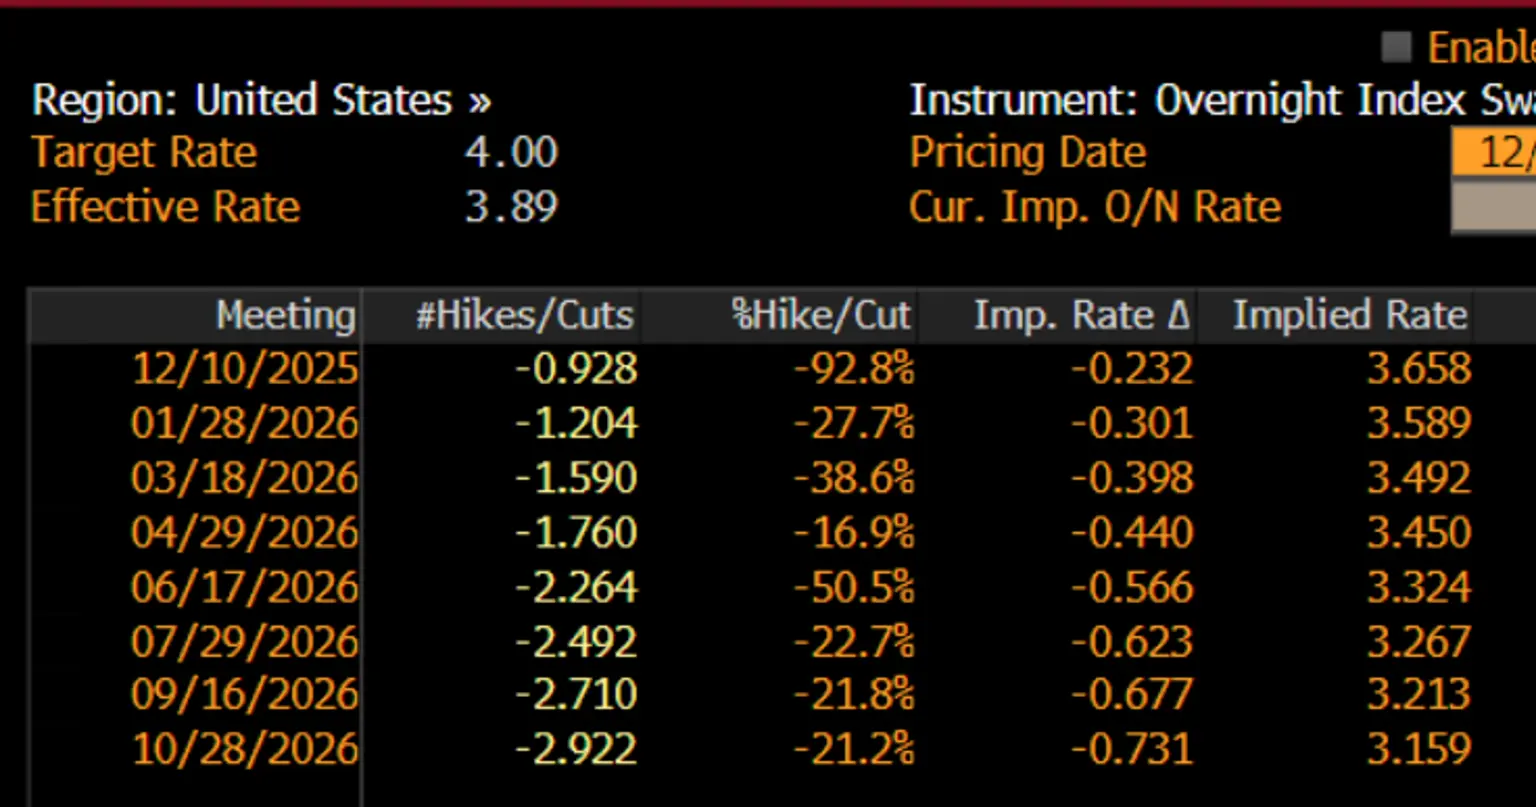Image resolution: width=1536 pixels, height=807 pixels.
Task: Tick the Enable checkbox at top right
Action: pos(1396,46)
